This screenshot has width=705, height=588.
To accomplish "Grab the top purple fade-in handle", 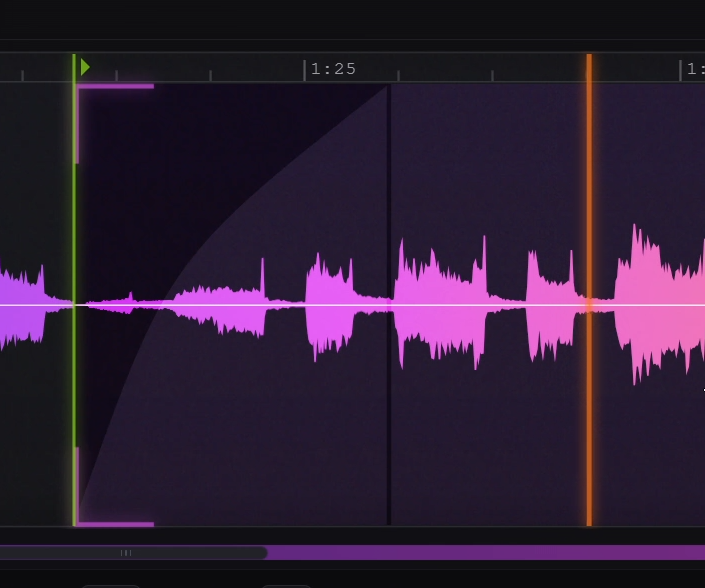I will click(115, 86).
